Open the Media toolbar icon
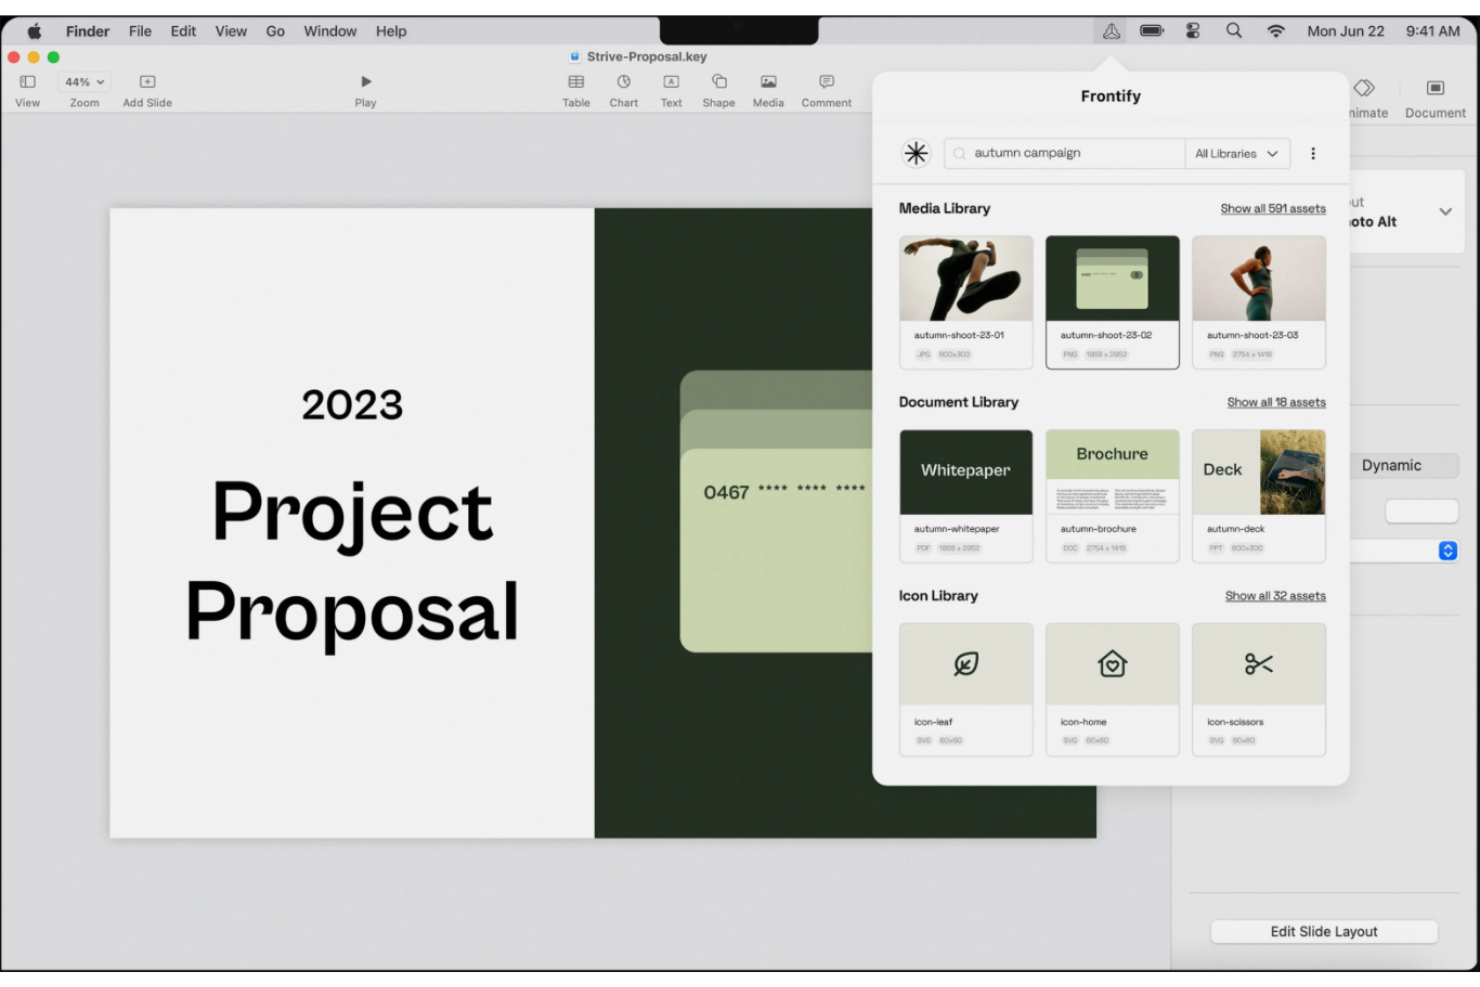 coord(768,82)
